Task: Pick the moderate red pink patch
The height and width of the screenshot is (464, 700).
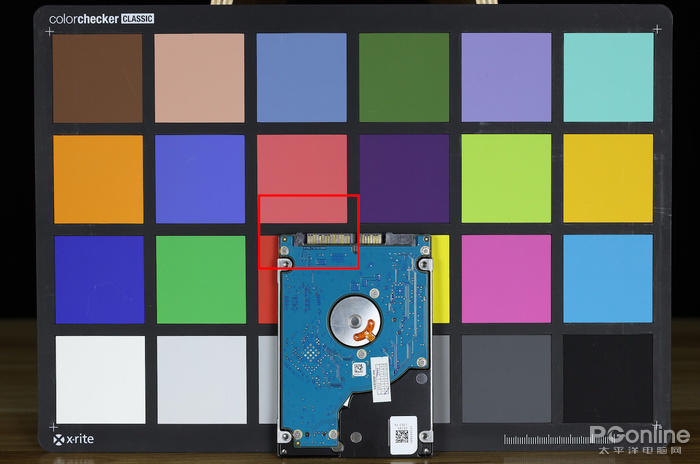Action: (x=302, y=179)
